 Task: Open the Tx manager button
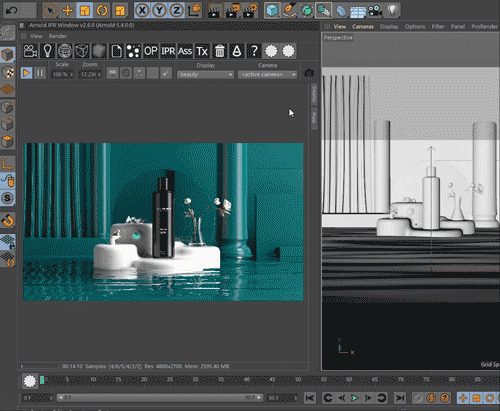pos(202,51)
